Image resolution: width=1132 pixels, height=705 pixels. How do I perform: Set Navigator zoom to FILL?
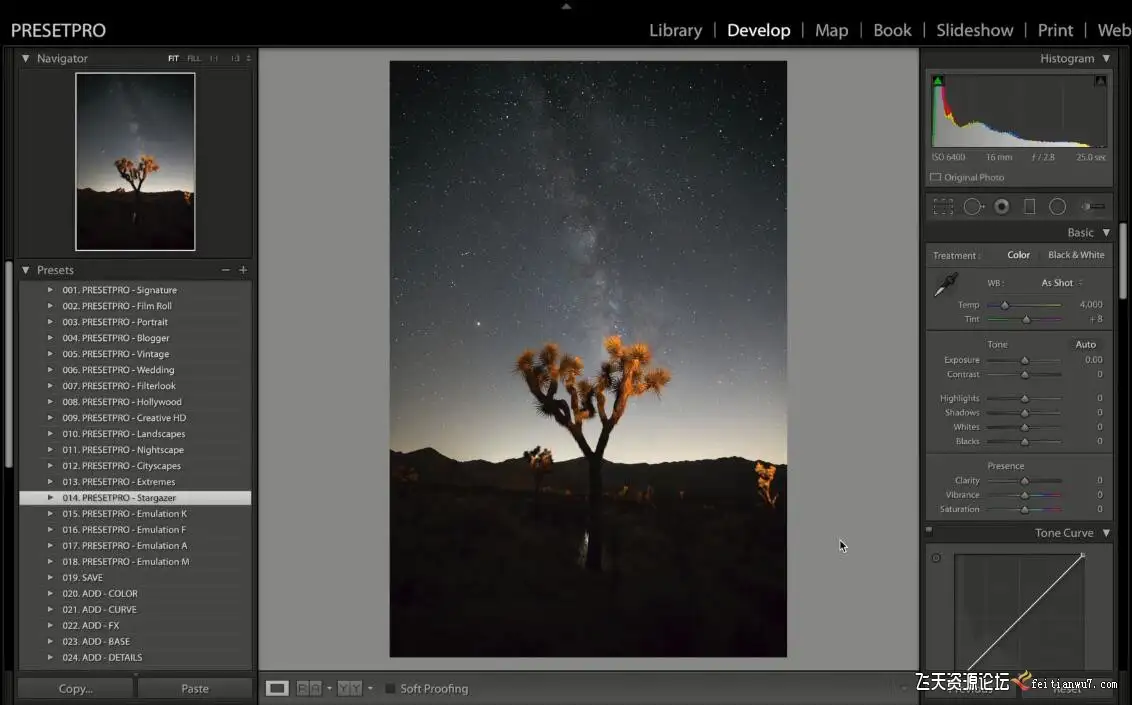point(194,58)
